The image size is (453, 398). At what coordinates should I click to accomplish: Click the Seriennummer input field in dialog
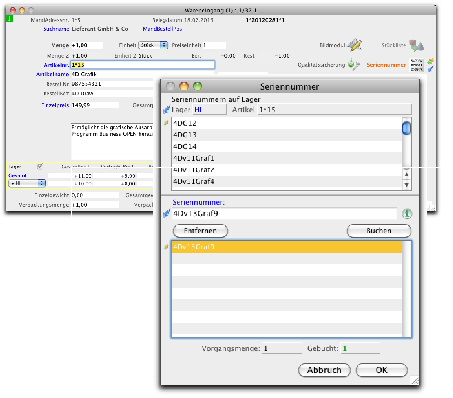(x=284, y=214)
